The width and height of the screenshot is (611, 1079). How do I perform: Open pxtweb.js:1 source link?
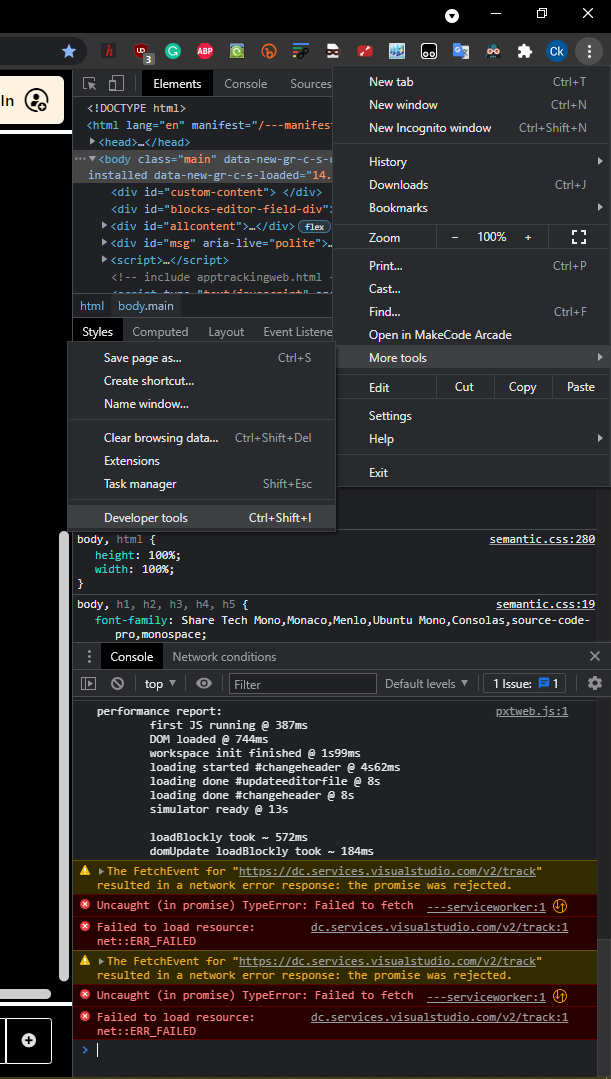pos(532,712)
